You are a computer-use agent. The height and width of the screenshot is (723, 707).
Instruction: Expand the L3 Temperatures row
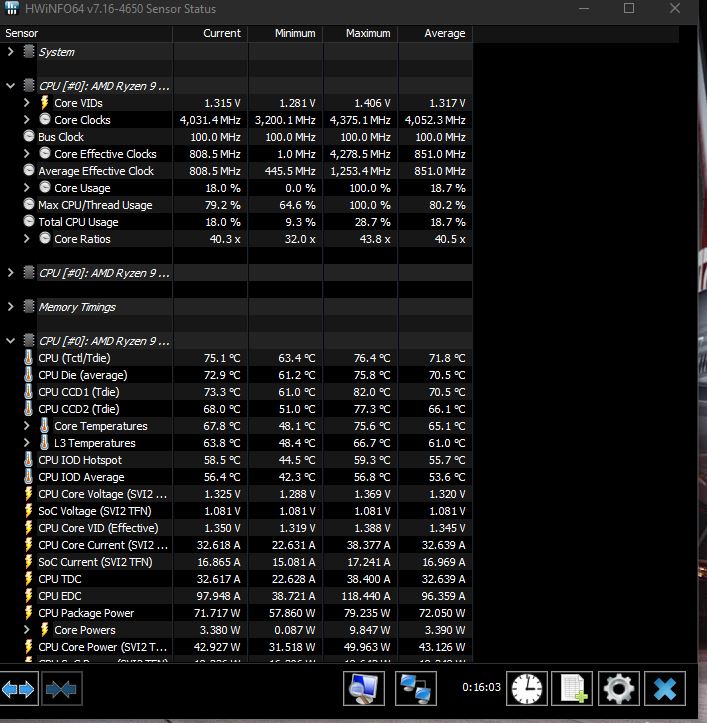pos(27,443)
